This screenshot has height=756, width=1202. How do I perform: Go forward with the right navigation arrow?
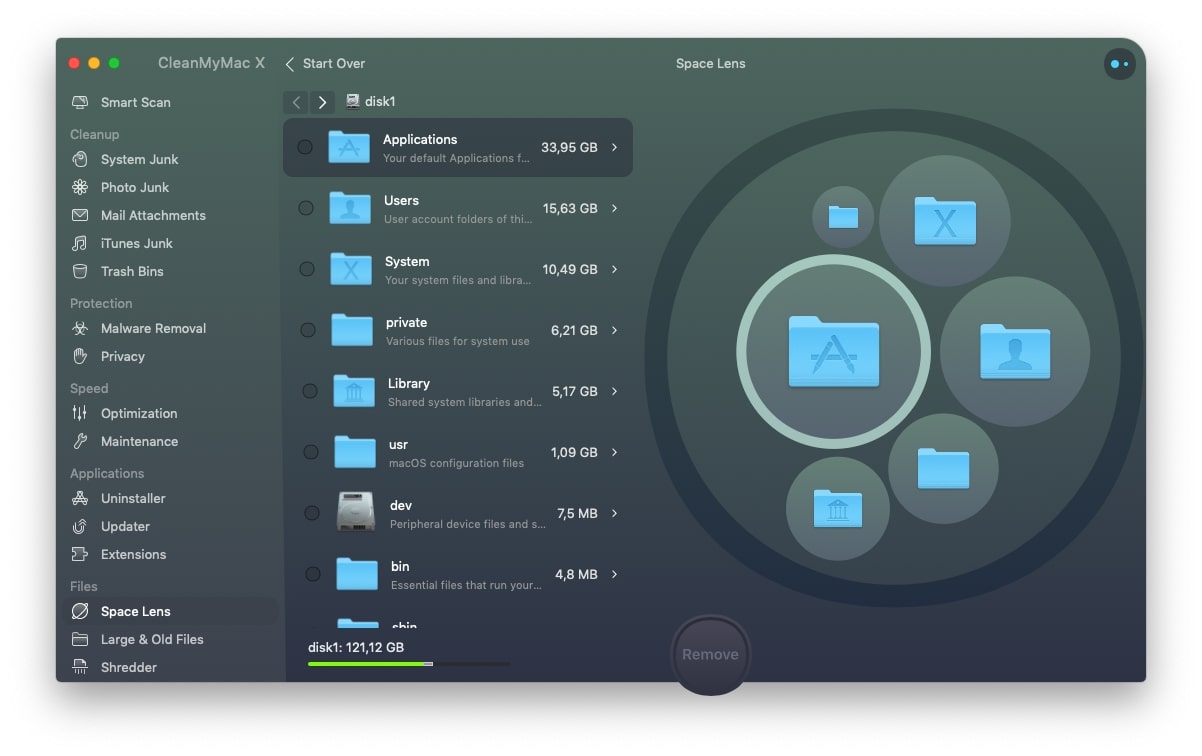coord(321,102)
